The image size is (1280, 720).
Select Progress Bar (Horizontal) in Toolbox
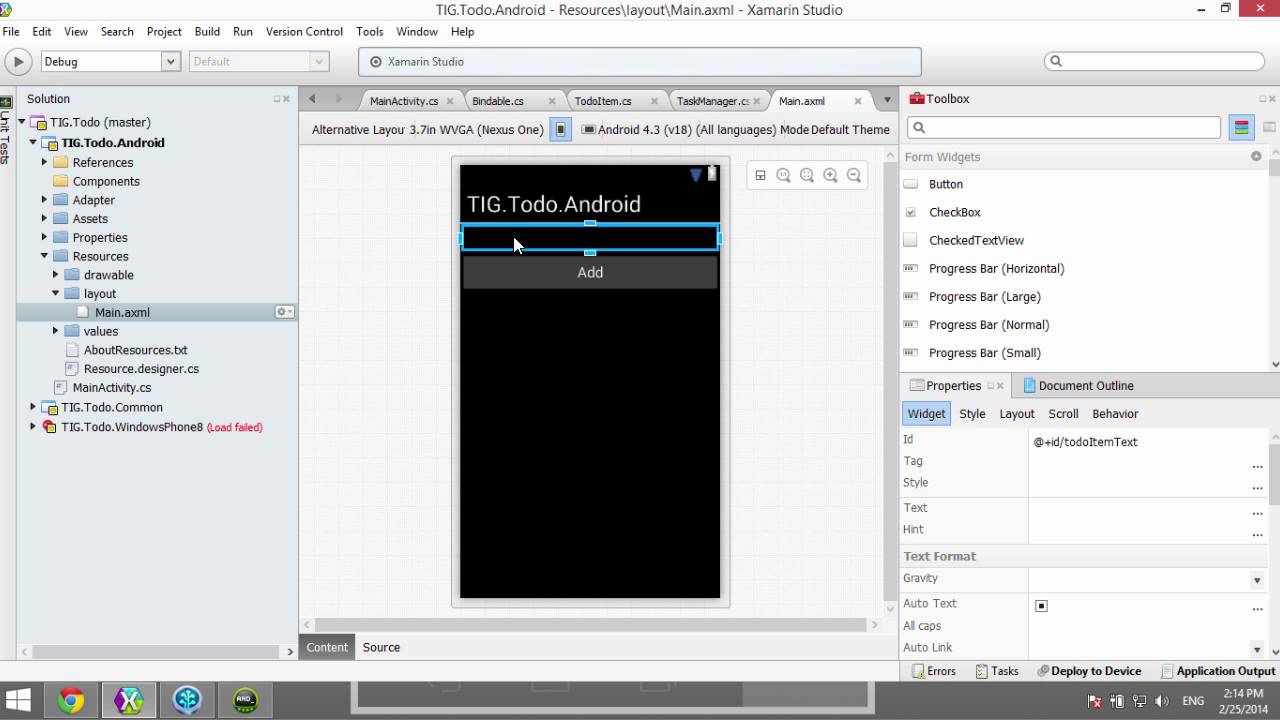pos(996,268)
